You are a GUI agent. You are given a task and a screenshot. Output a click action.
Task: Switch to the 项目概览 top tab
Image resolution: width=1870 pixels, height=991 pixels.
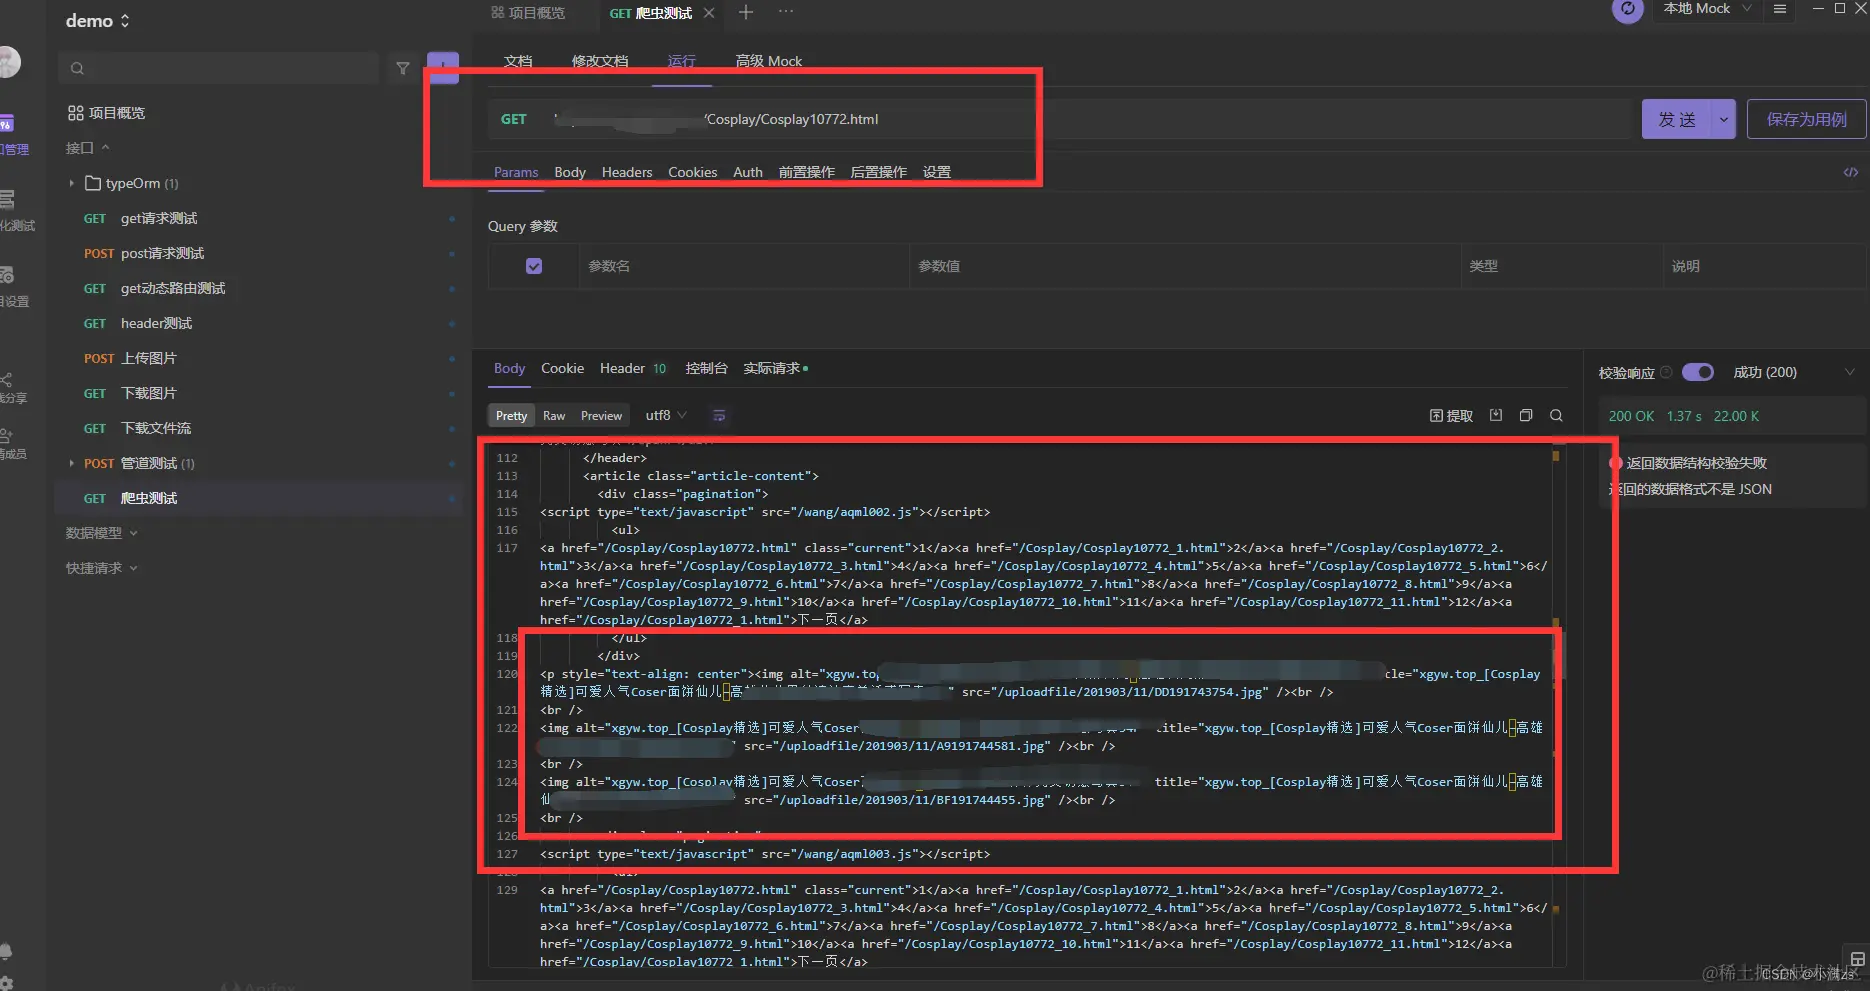[x=528, y=13]
